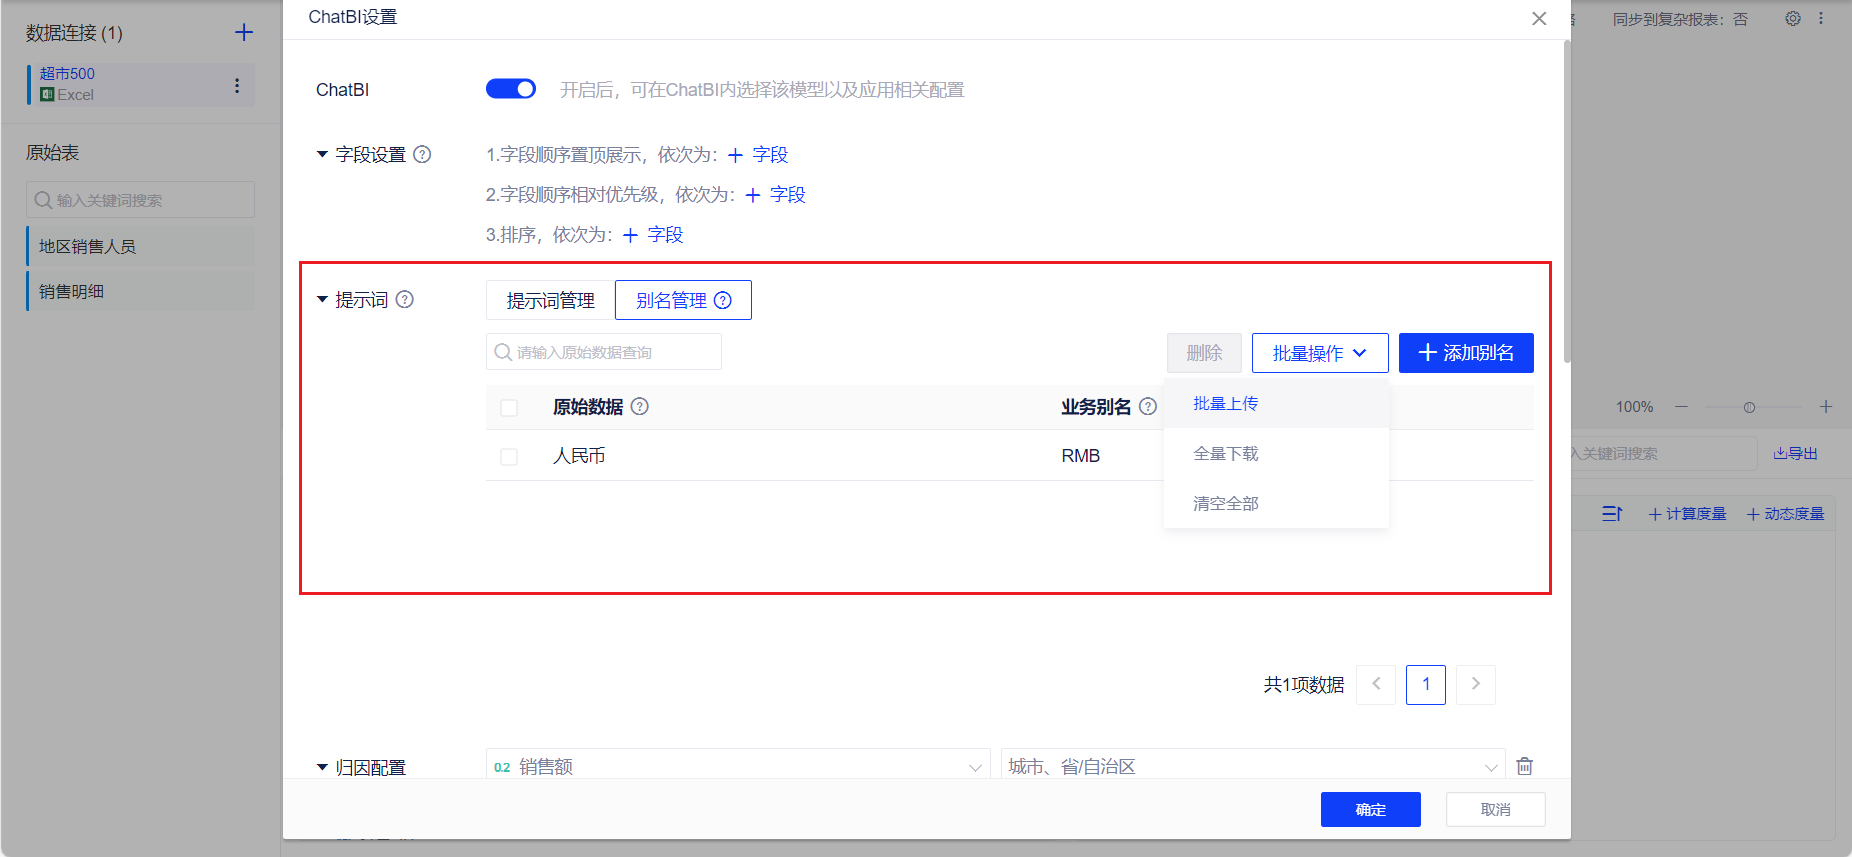Collapse the 字段设置 section
This screenshot has width=1852, height=857.
(322, 155)
